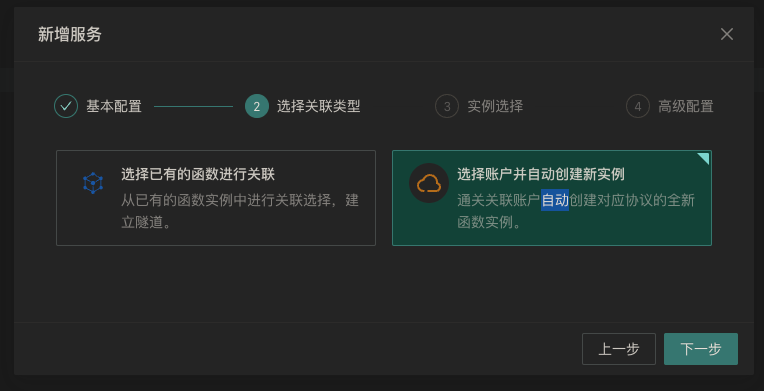Click the progress line between steps 1 and 2
Screen dimensions: 764x391
[193, 106]
